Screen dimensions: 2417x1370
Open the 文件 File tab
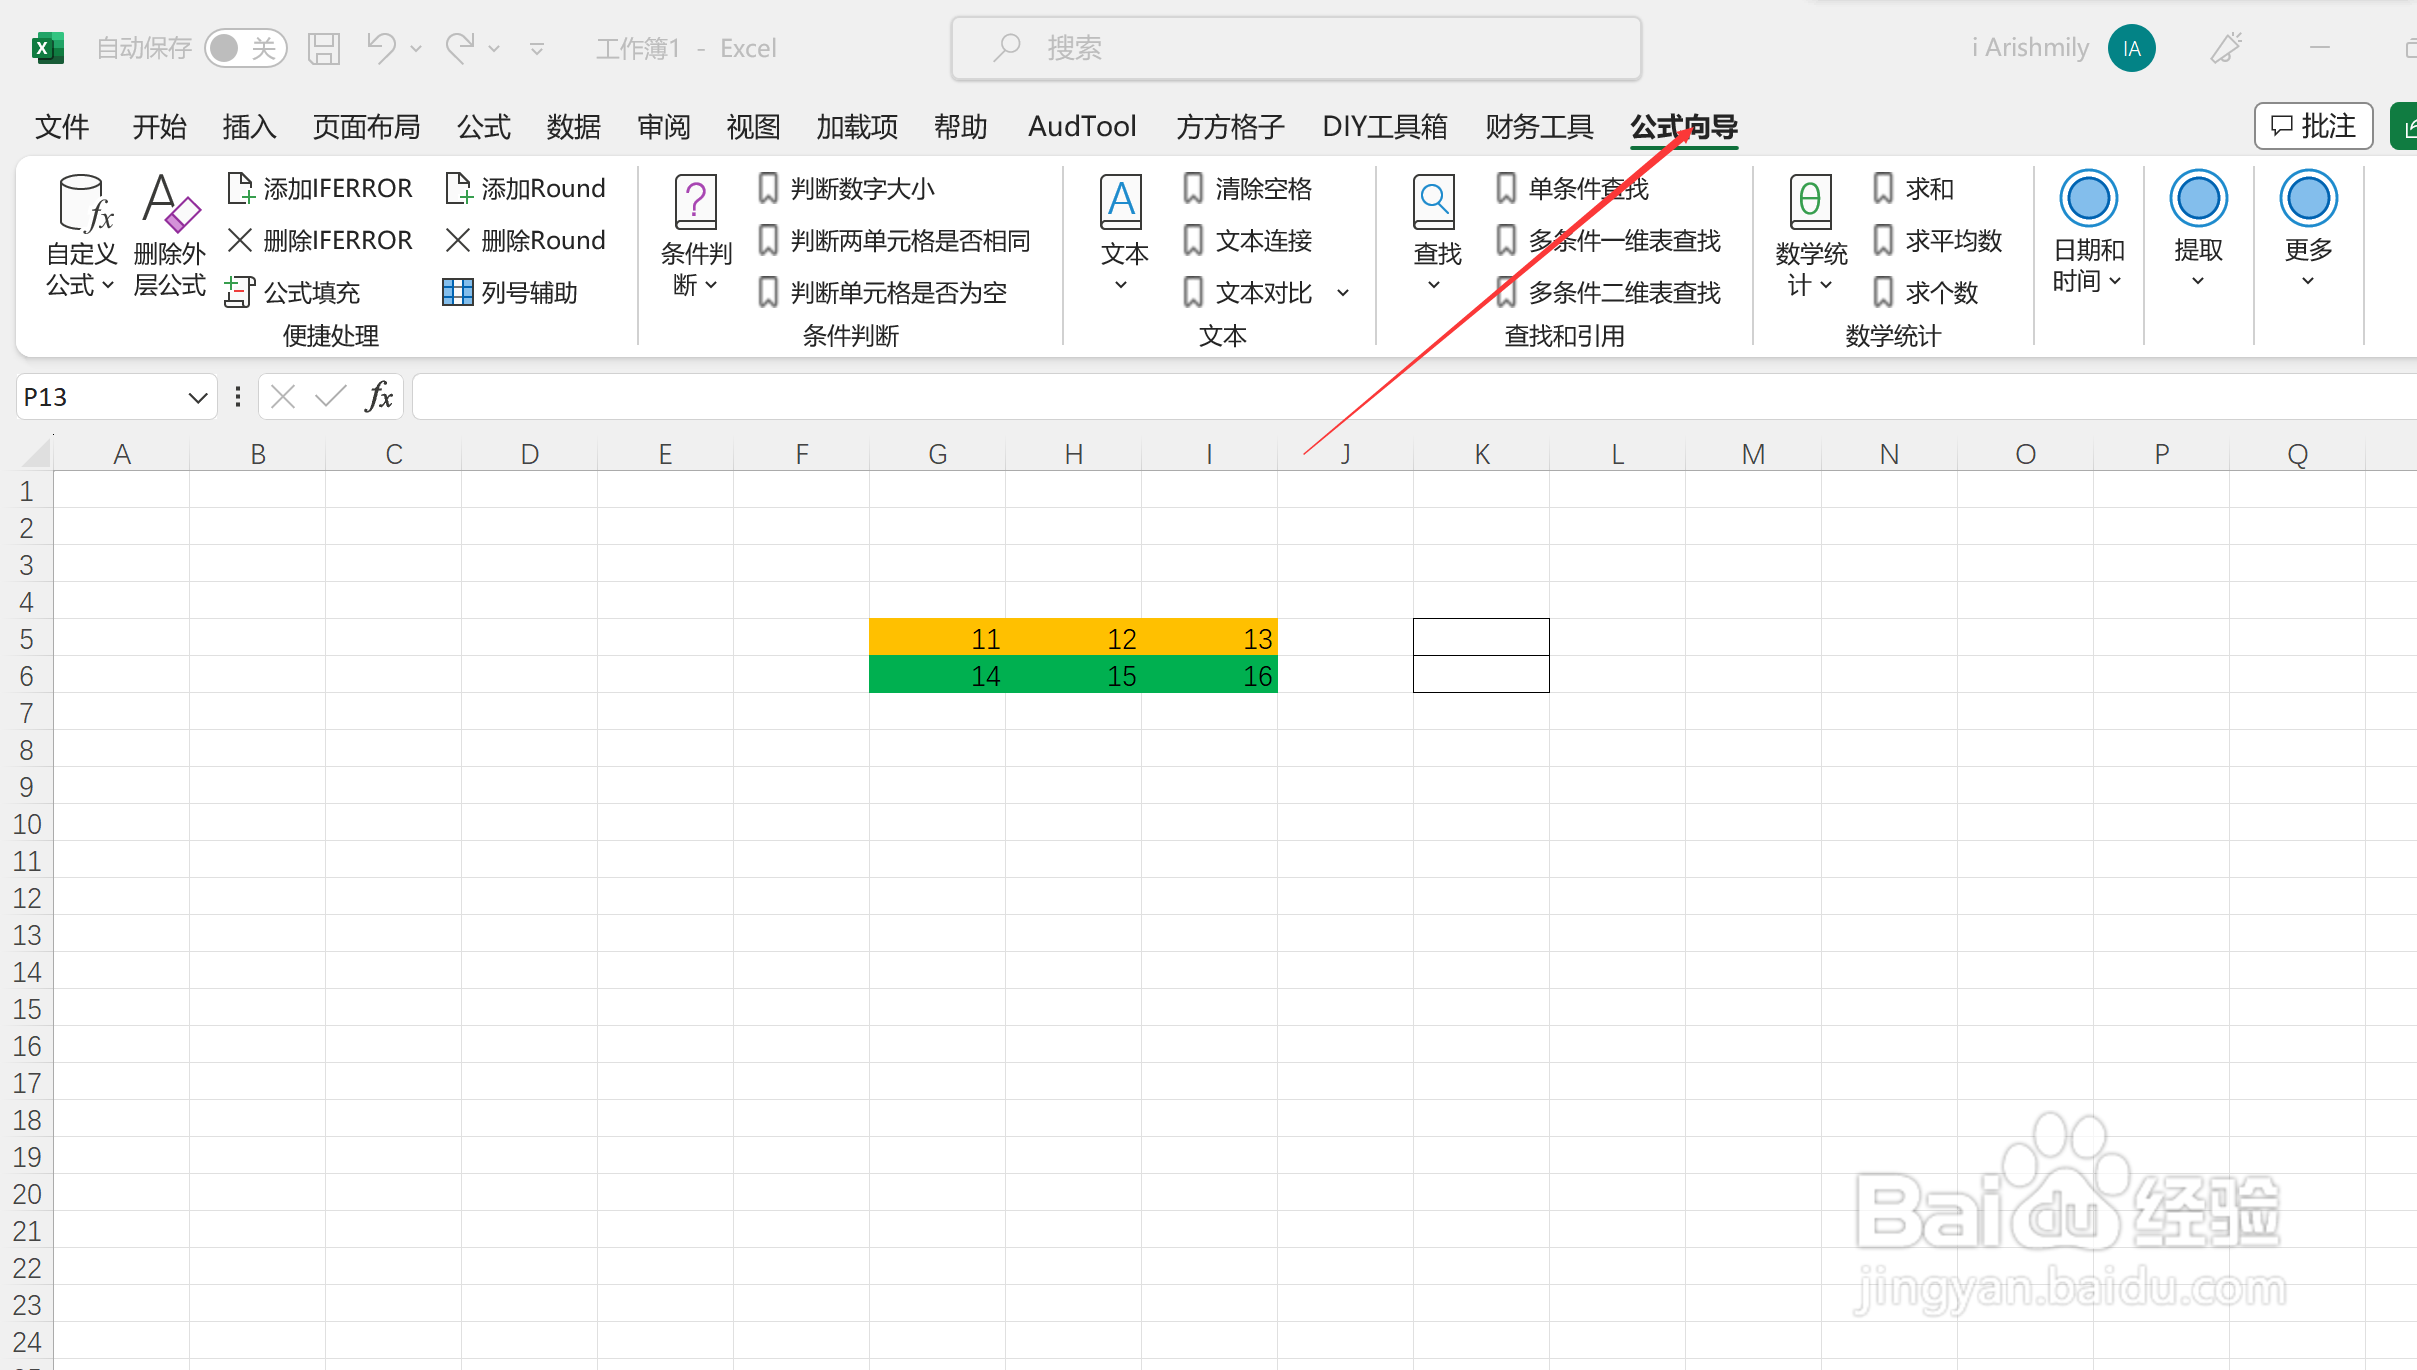(62, 127)
